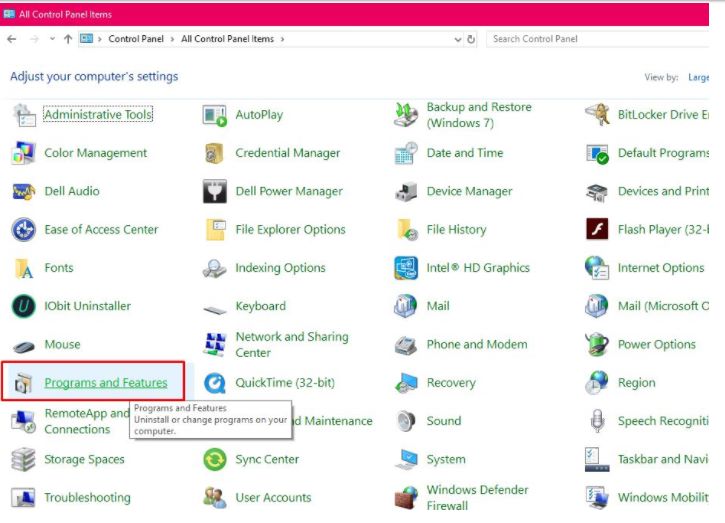Open the Taskbar and Navigation link

[663, 459]
